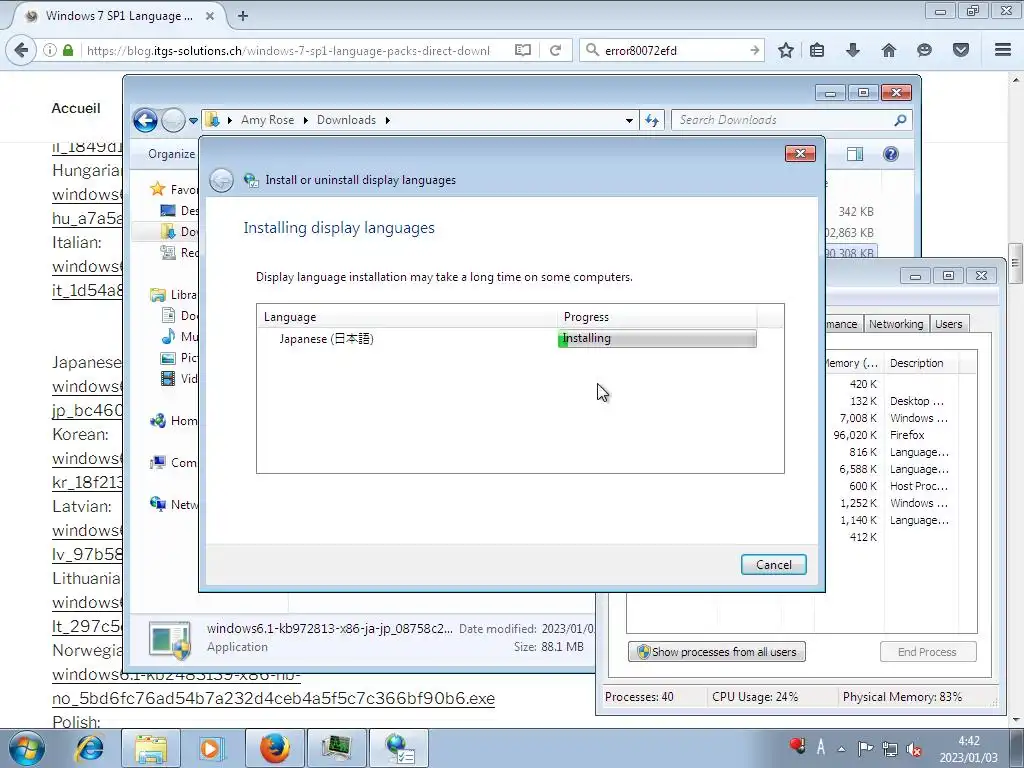Viewport: 1024px width, 768px height.
Task: Select Libraries in Explorer sidebar
Action: click(x=173, y=295)
